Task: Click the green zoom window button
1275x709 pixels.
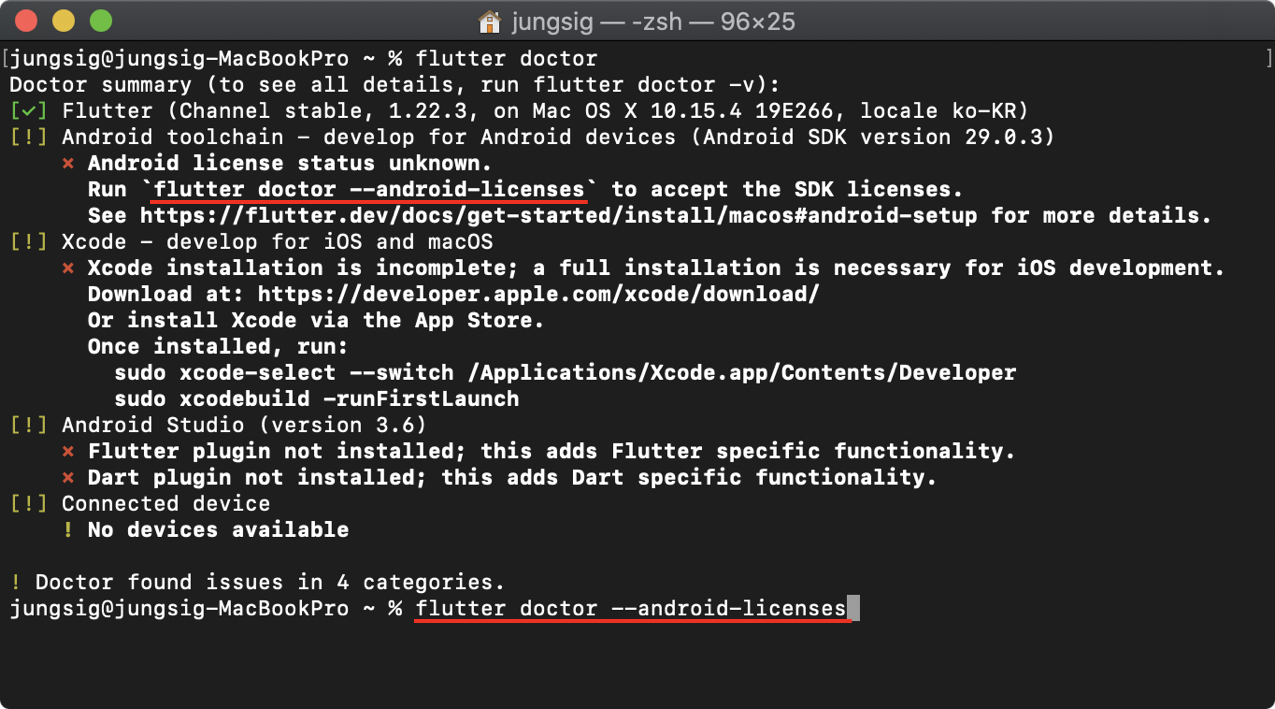Action: coord(100,20)
